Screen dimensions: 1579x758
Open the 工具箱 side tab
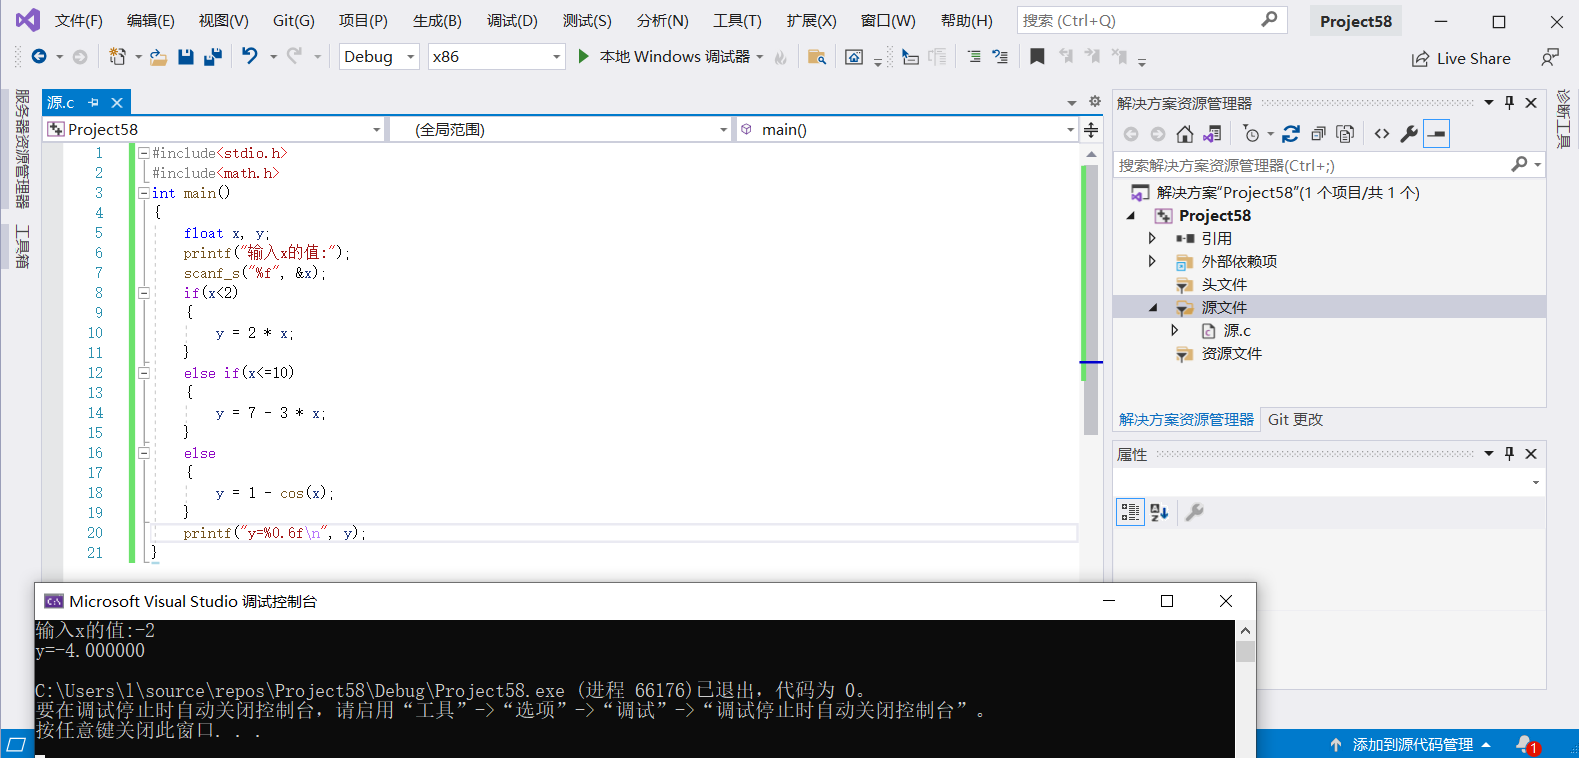click(21, 246)
